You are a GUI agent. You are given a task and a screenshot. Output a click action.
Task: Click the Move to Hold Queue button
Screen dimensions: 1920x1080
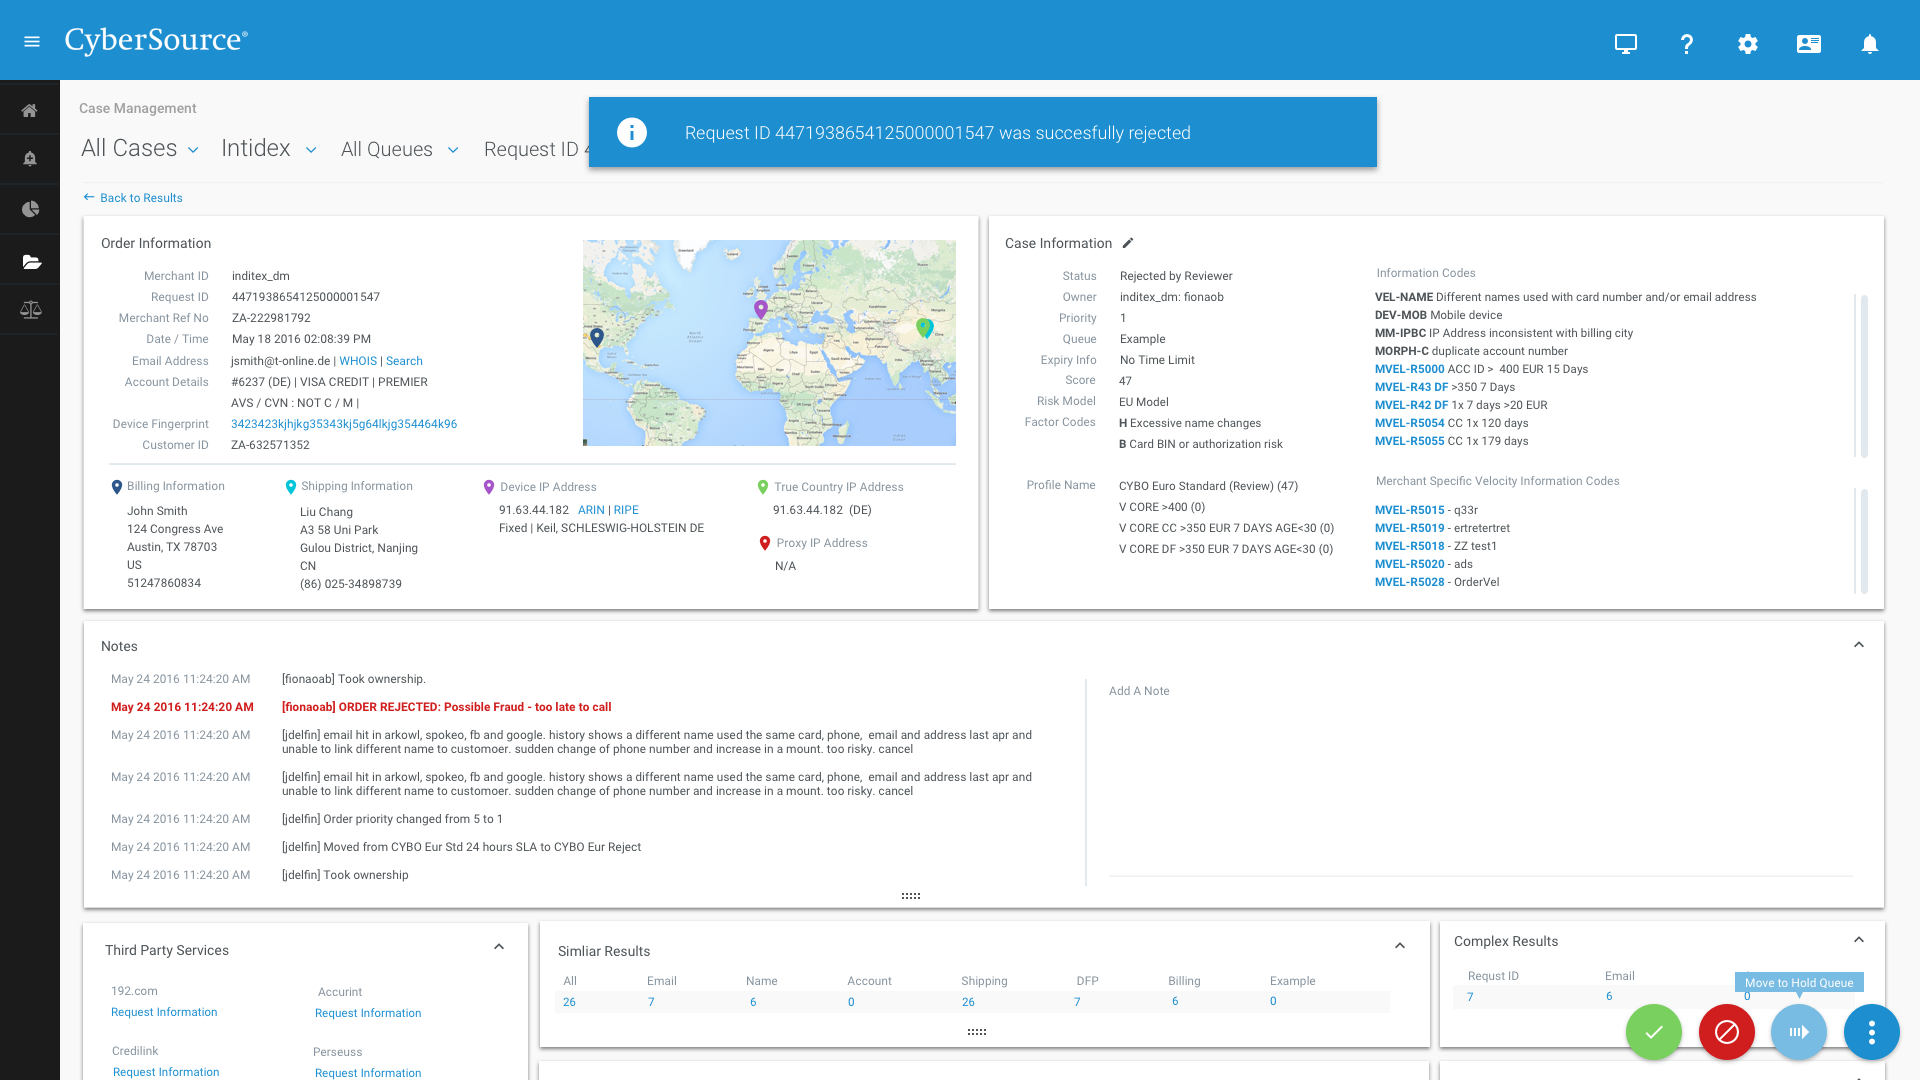(1799, 1032)
